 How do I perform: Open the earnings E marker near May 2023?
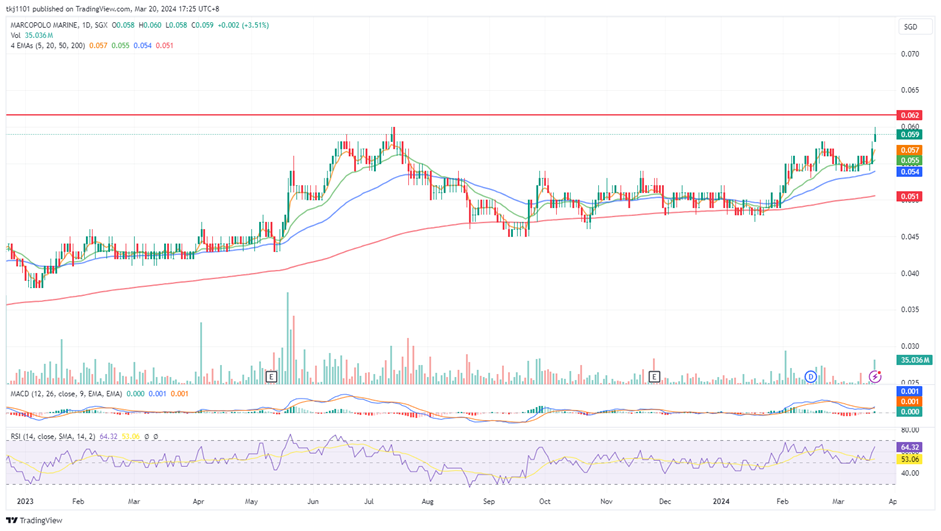point(271,377)
